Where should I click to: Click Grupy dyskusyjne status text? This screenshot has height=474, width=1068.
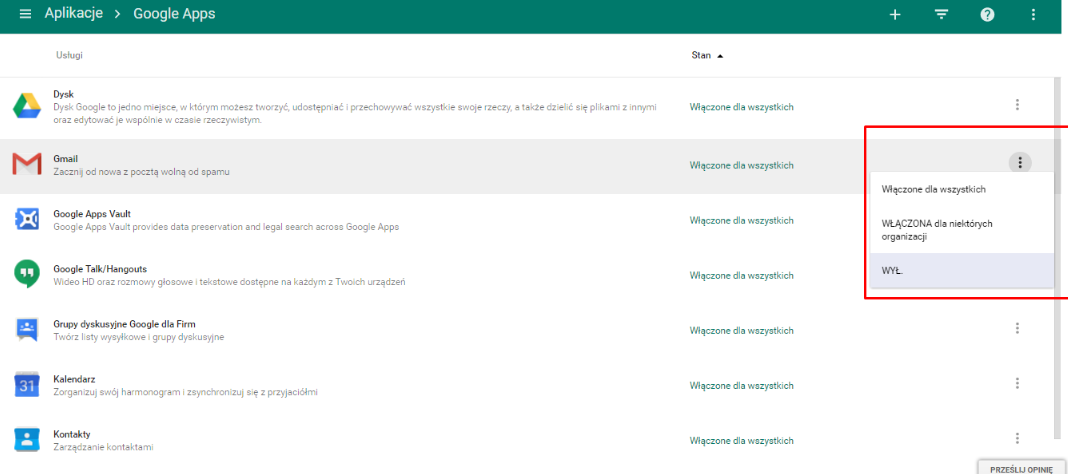click(742, 330)
